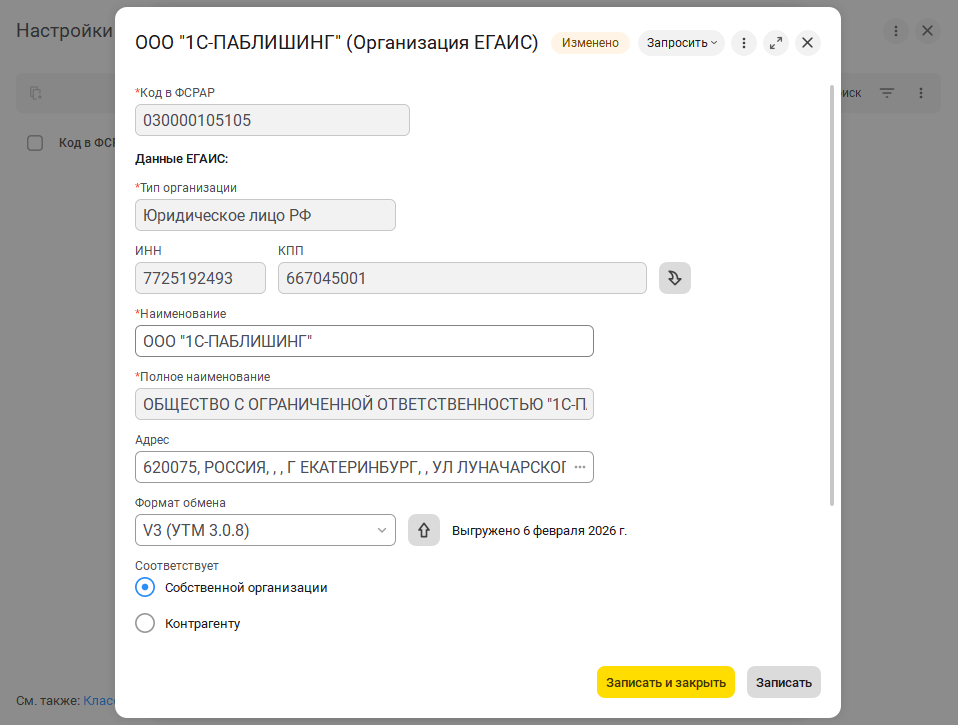The height and width of the screenshot is (725, 958).
Task: Select the Собственной организации radio option
Action: click(145, 587)
